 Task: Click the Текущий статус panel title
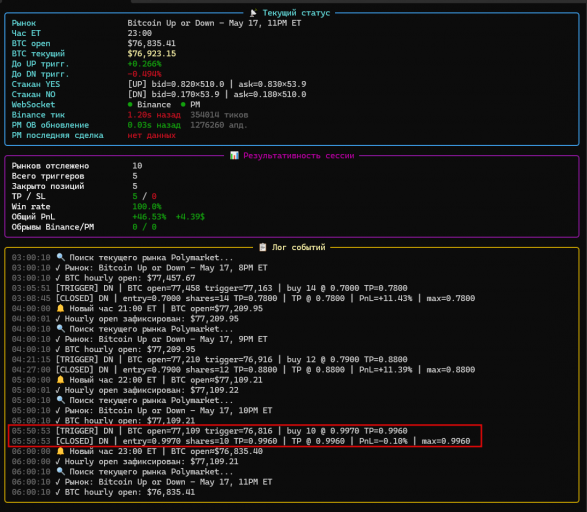296,13
